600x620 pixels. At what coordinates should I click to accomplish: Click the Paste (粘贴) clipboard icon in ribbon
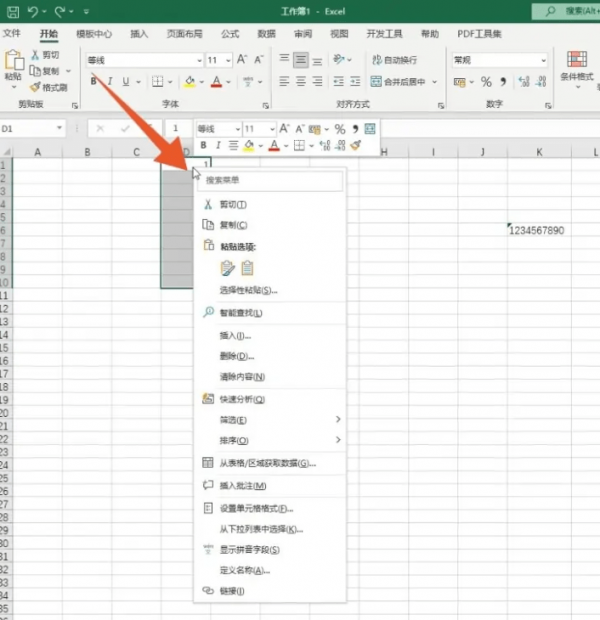point(14,60)
